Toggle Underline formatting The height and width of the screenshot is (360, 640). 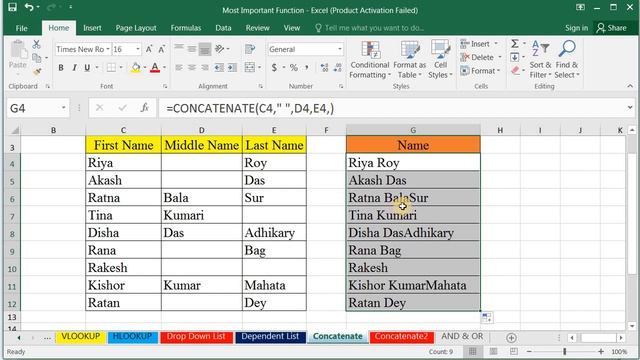[87, 68]
